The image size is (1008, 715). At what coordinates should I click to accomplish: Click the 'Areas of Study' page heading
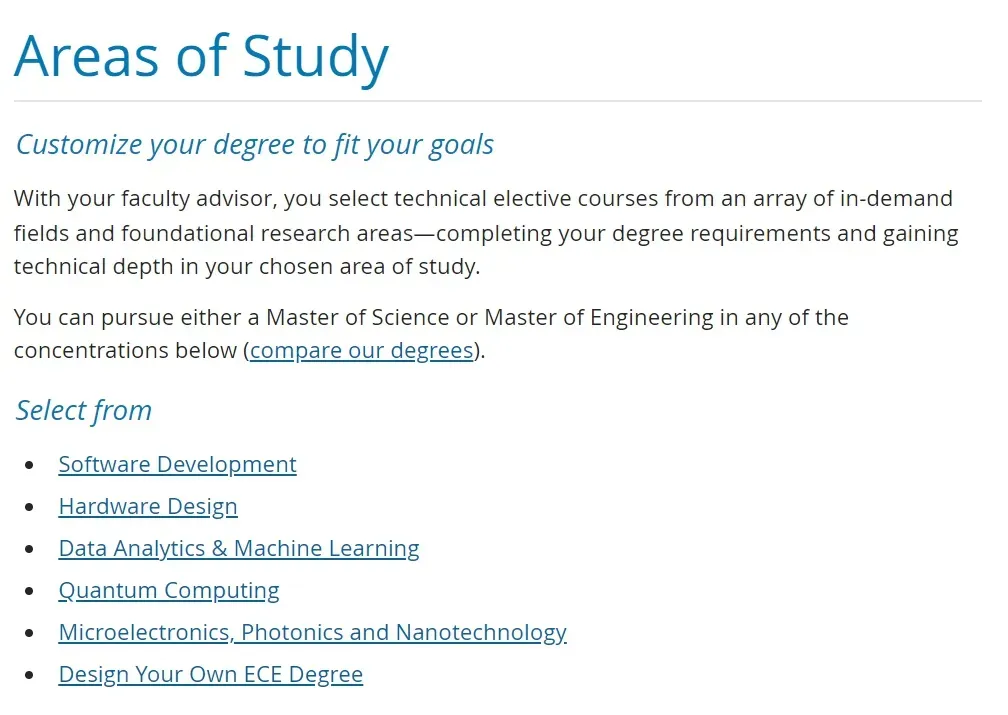(x=201, y=56)
